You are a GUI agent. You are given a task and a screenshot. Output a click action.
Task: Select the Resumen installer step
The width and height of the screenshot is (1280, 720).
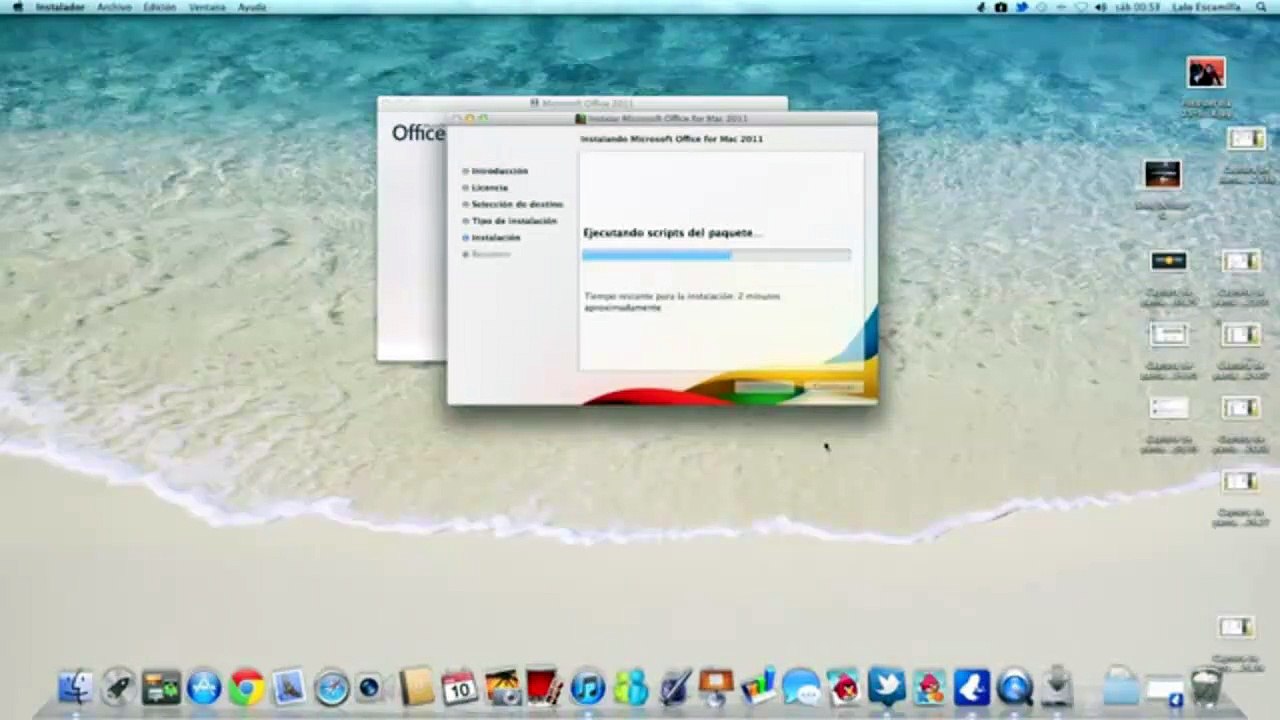click(490, 254)
